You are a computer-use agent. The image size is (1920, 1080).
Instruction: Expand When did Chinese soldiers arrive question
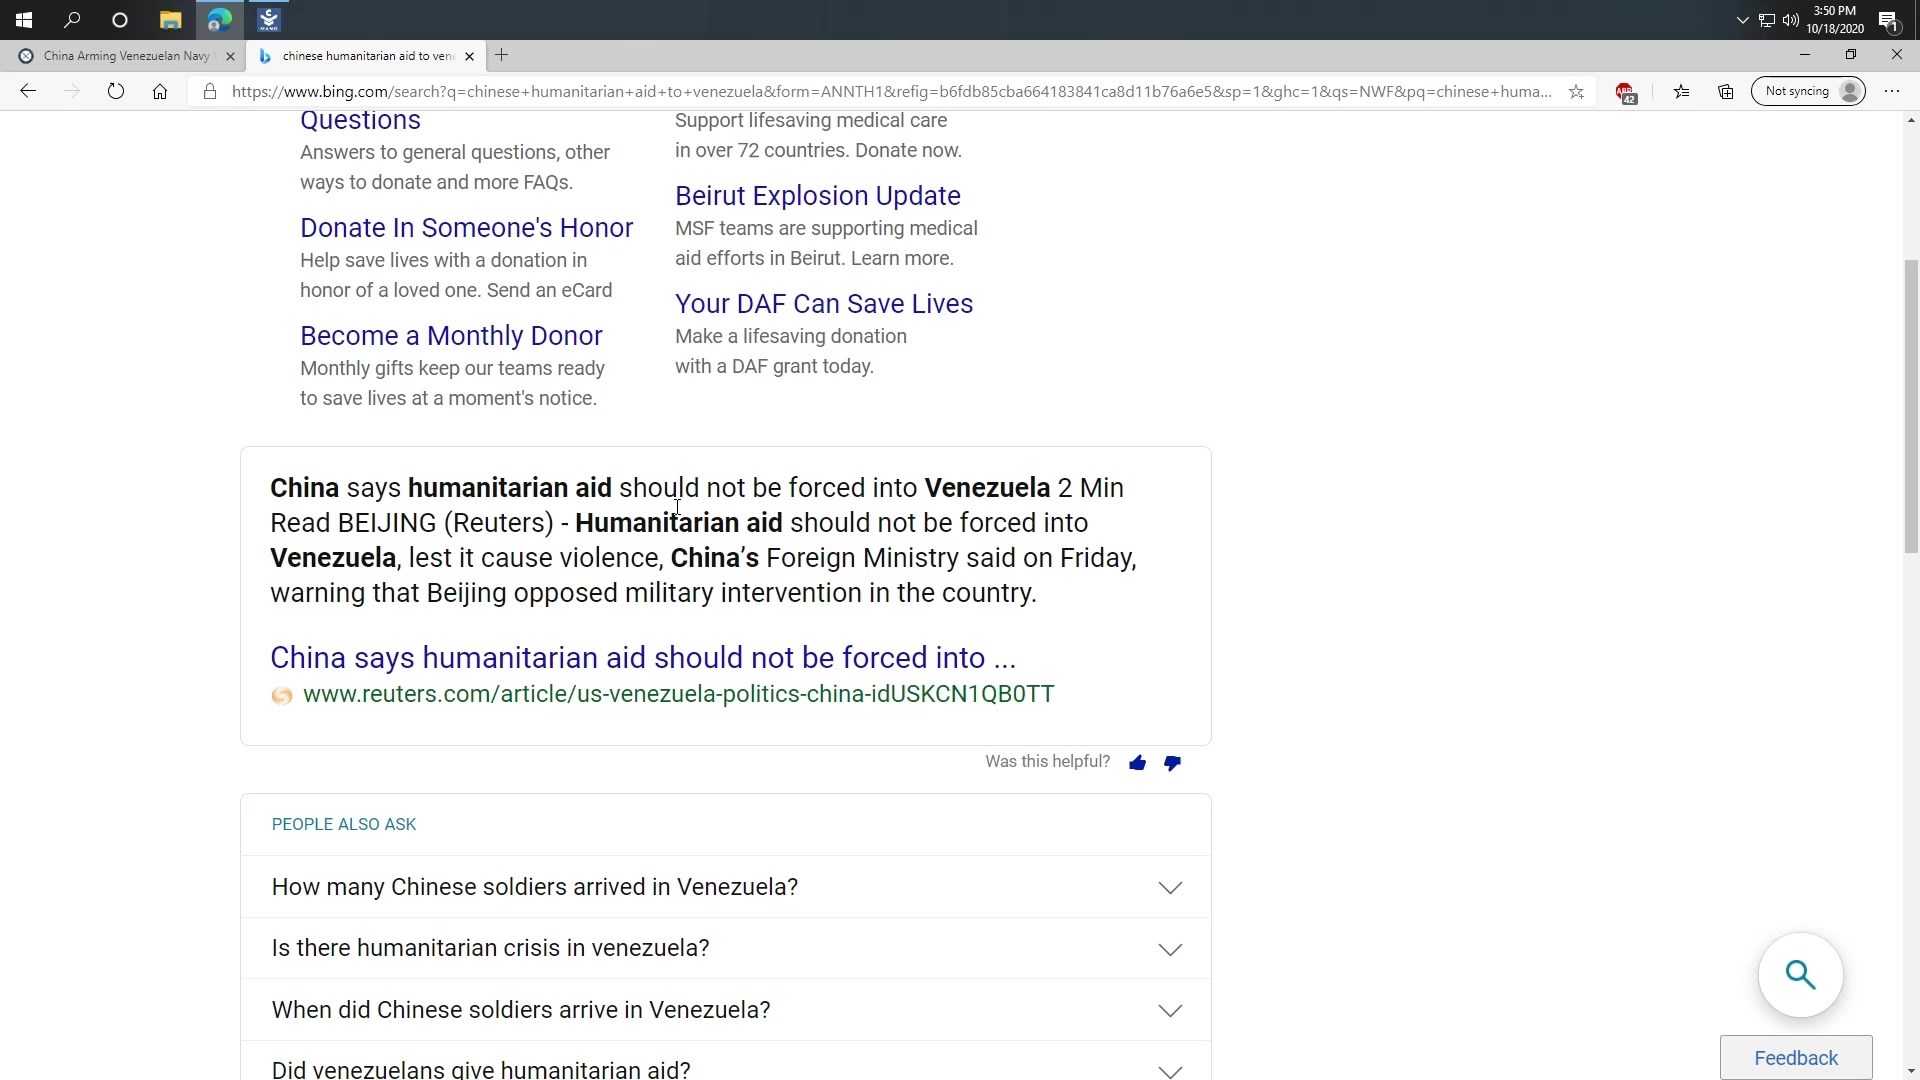(x=726, y=1010)
